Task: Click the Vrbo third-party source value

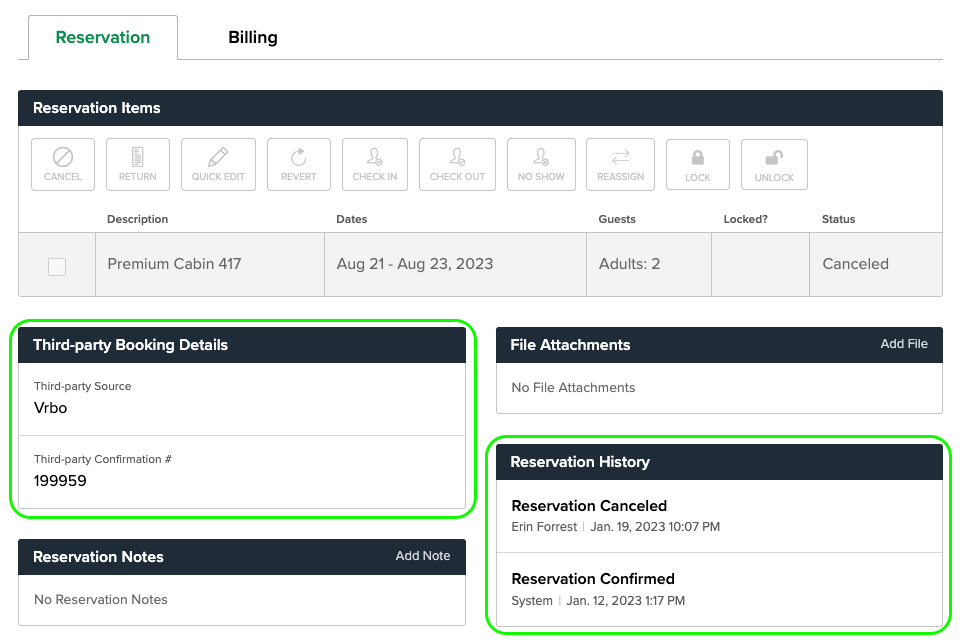Action: [50, 408]
